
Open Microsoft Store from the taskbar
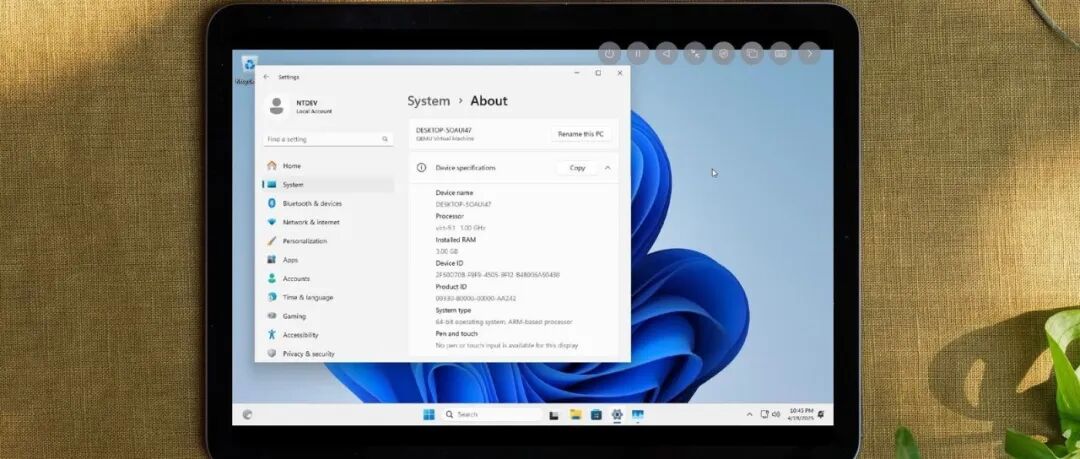596,414
